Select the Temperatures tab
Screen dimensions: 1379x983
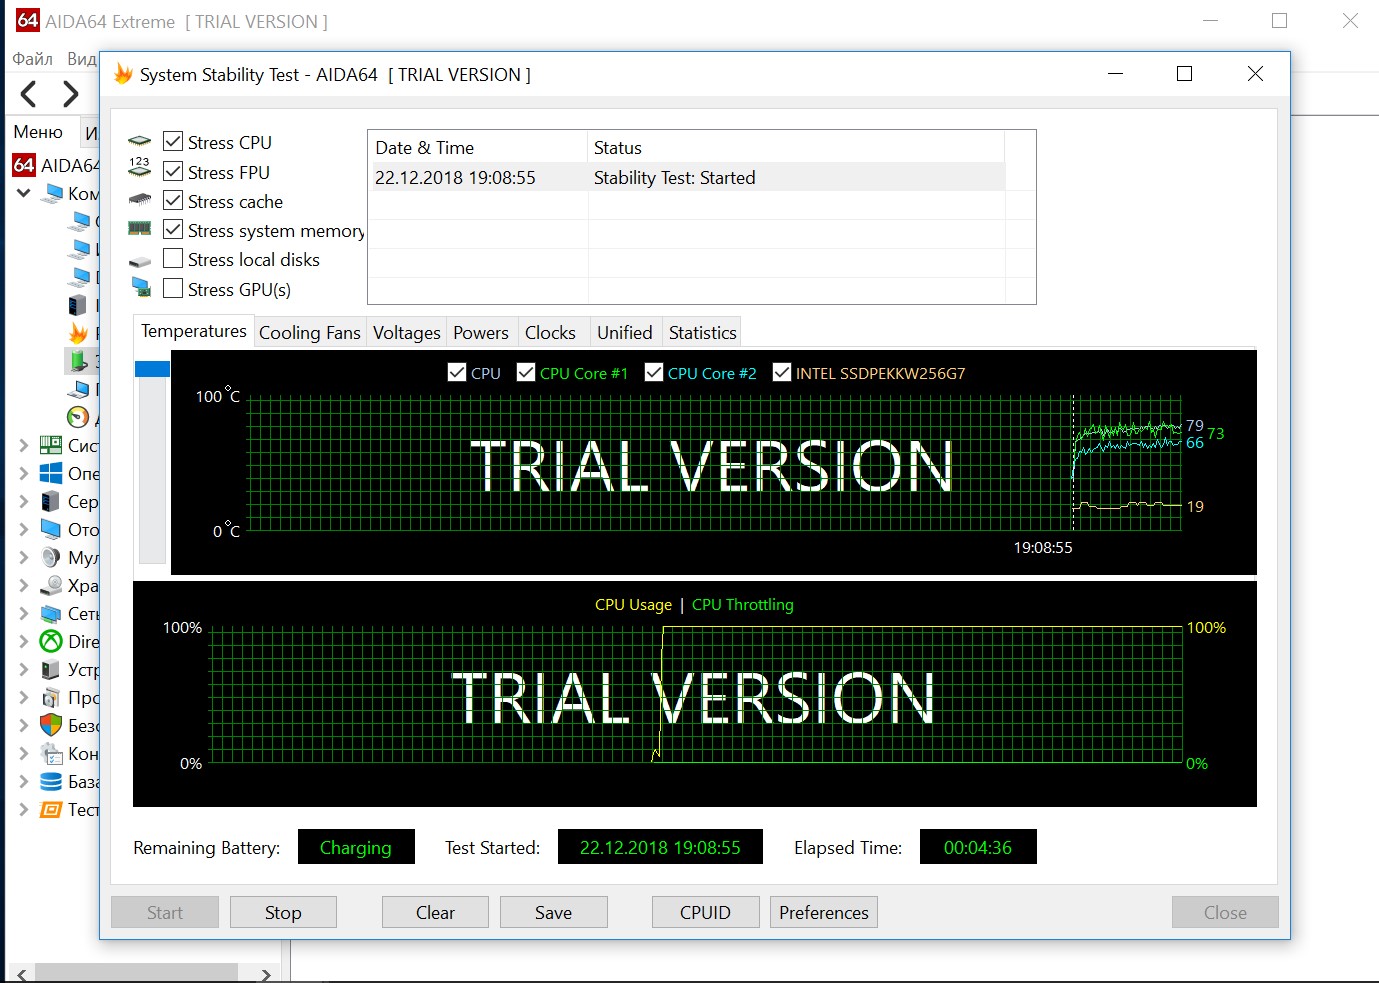pyautogui.click(x=194, y=331)
